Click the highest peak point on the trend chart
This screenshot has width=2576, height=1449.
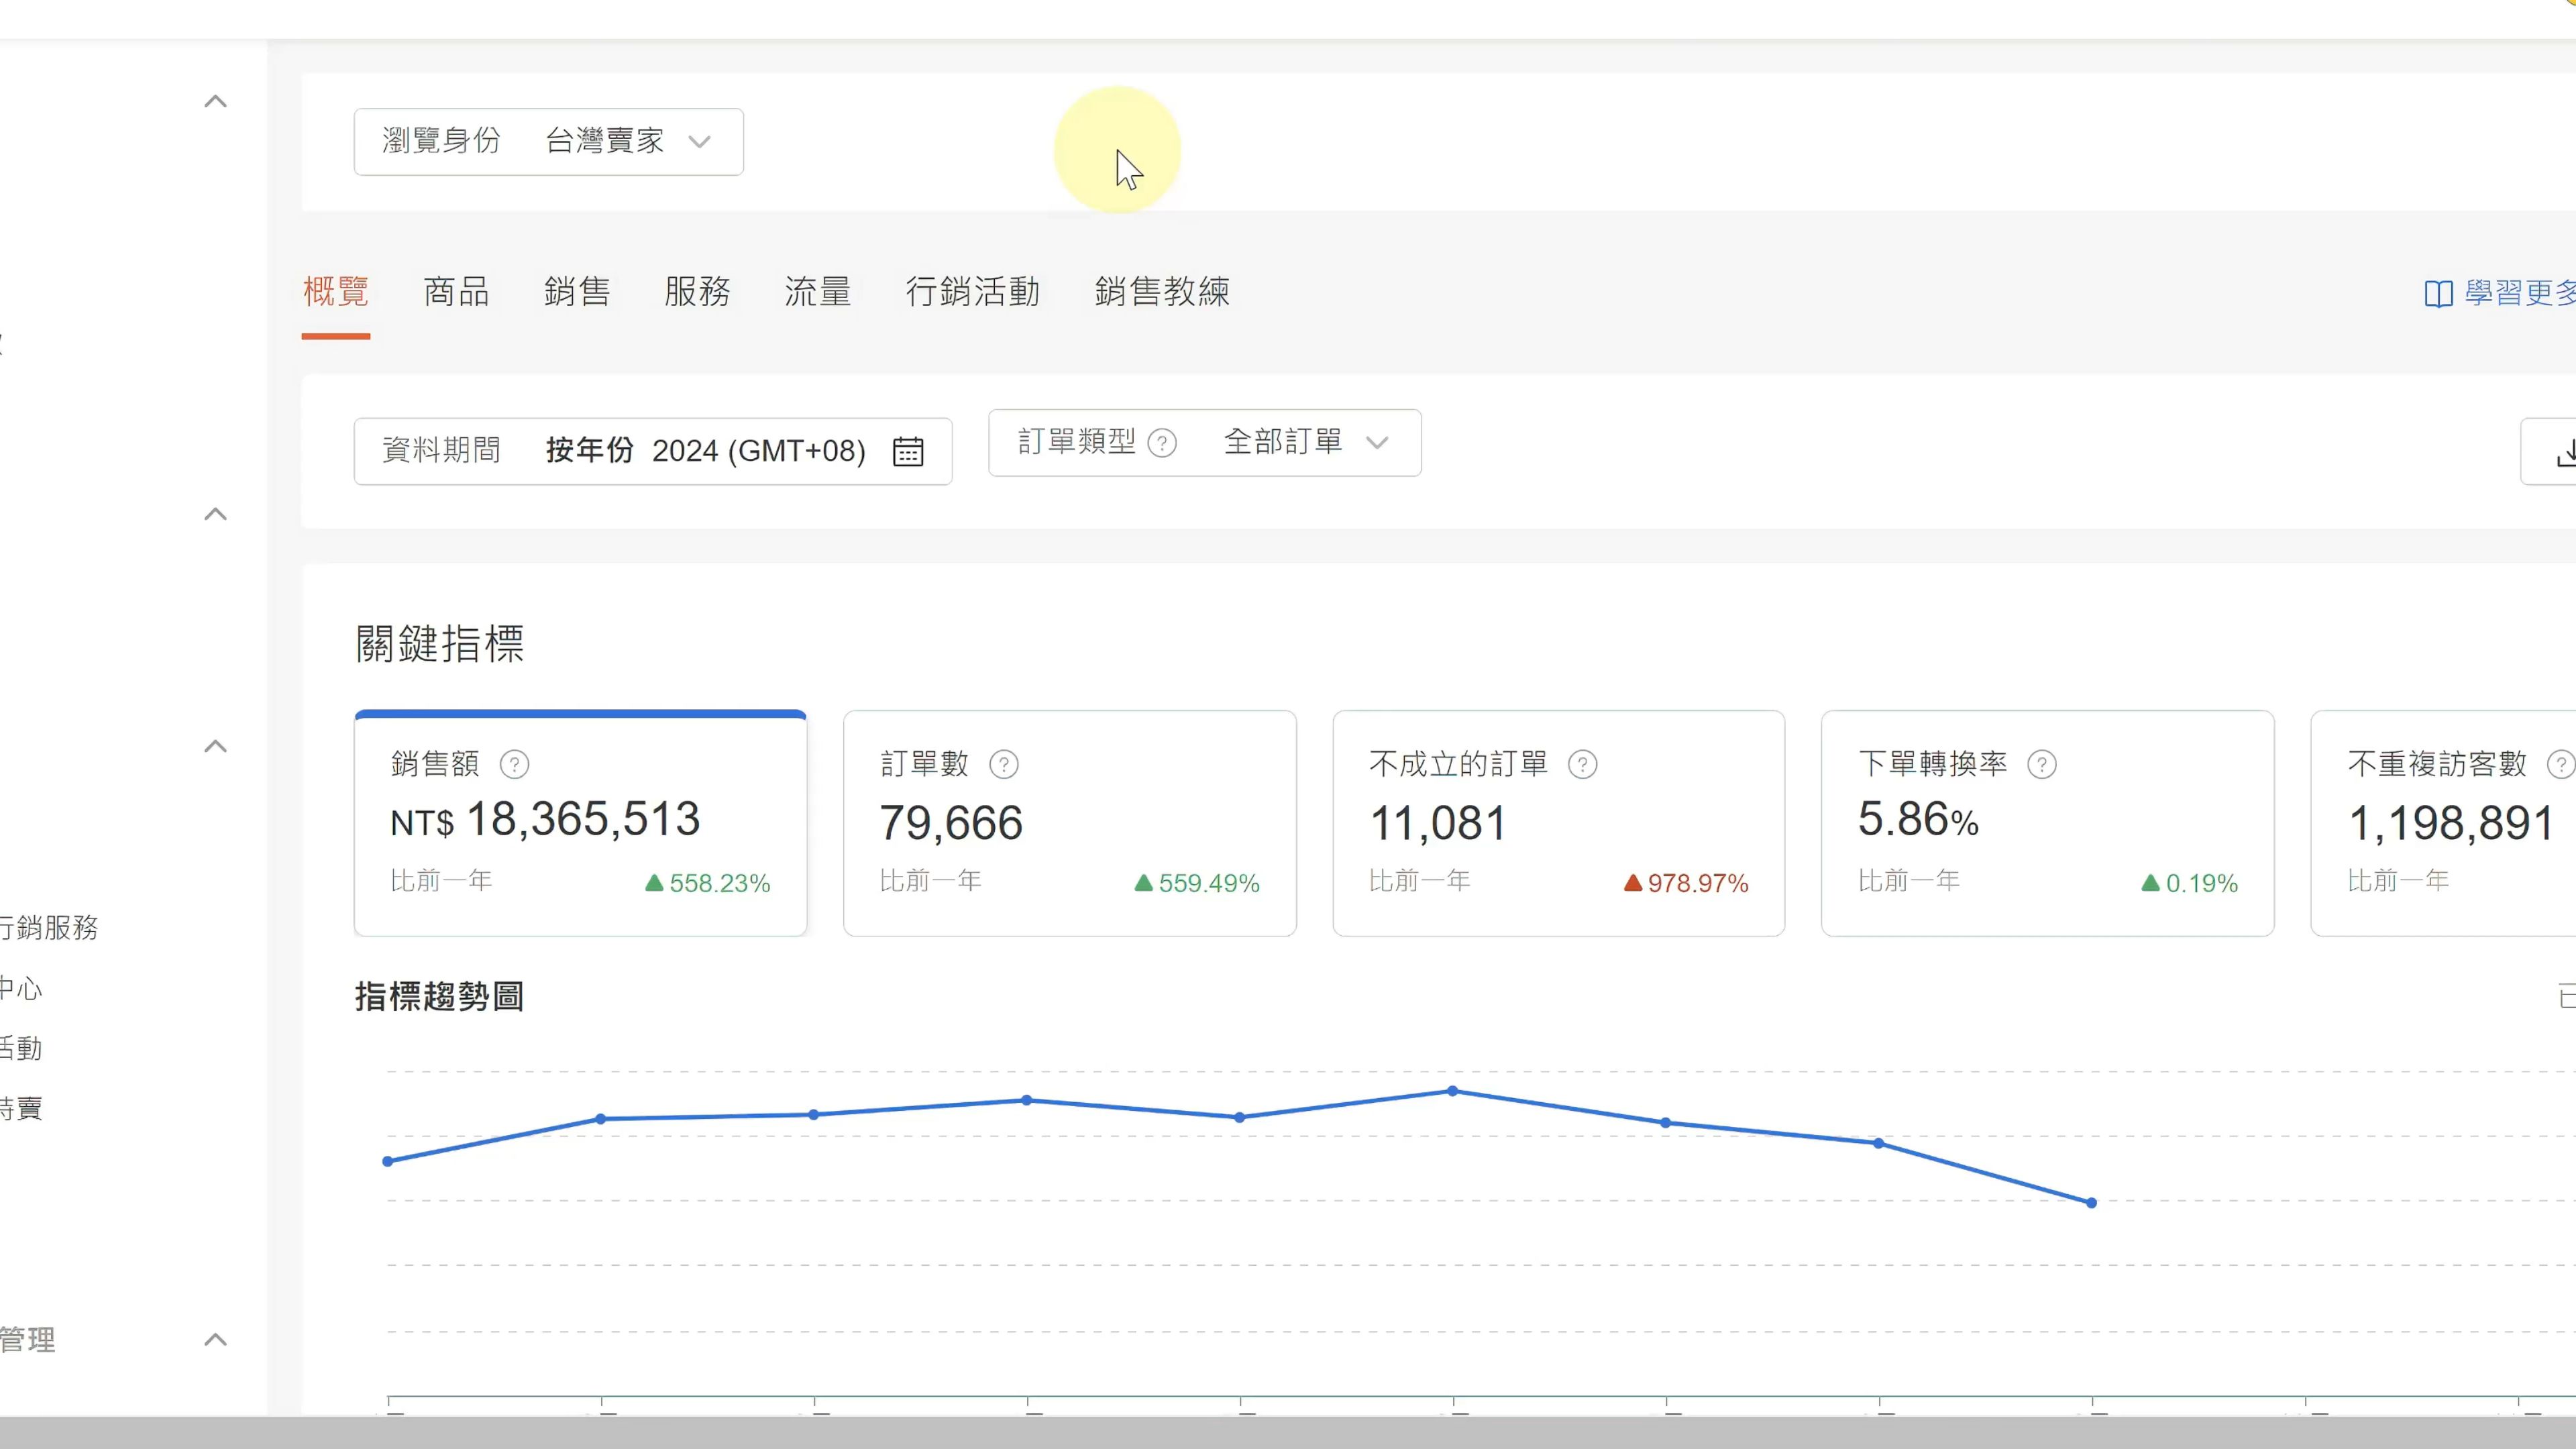tap(1453, 1091)
